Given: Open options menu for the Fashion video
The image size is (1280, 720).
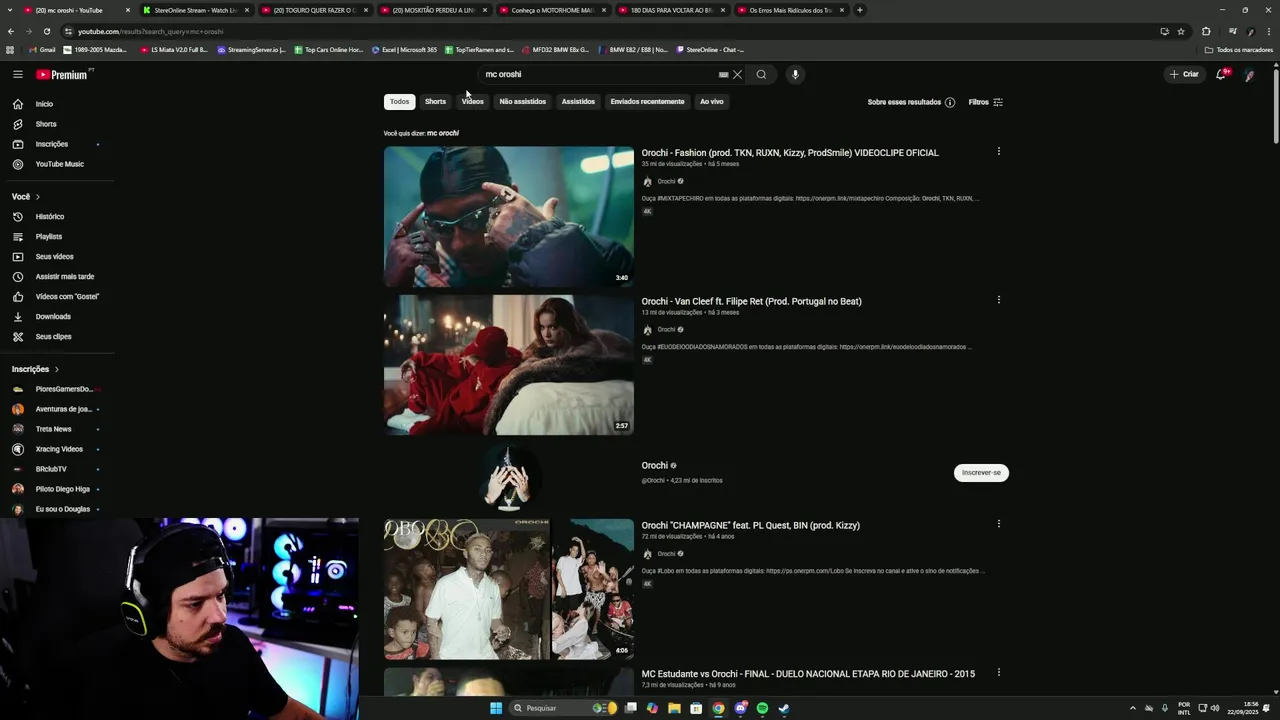Looking at the screenshot, I should pyautogui.click(x=998, y=152).
